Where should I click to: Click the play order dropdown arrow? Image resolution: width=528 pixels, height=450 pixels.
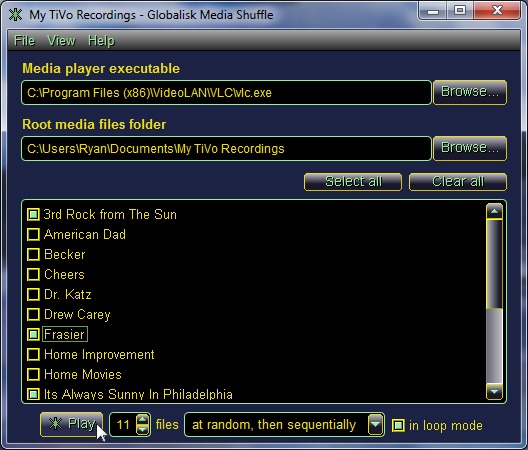point(375,425)
